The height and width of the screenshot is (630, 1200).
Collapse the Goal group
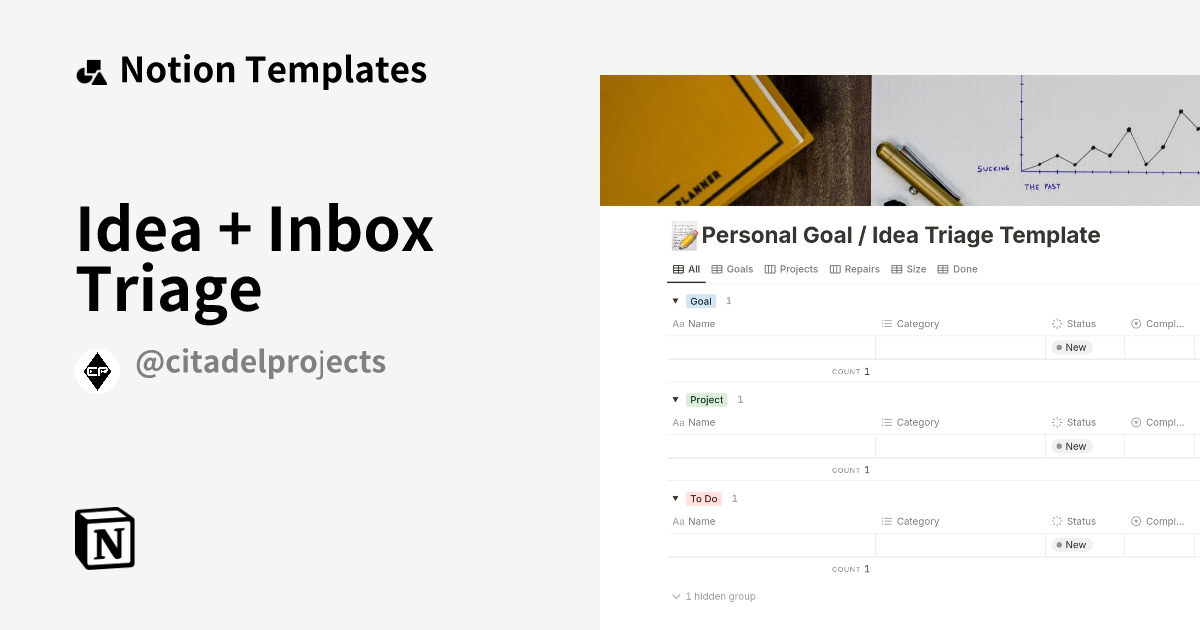pos(675,300)
